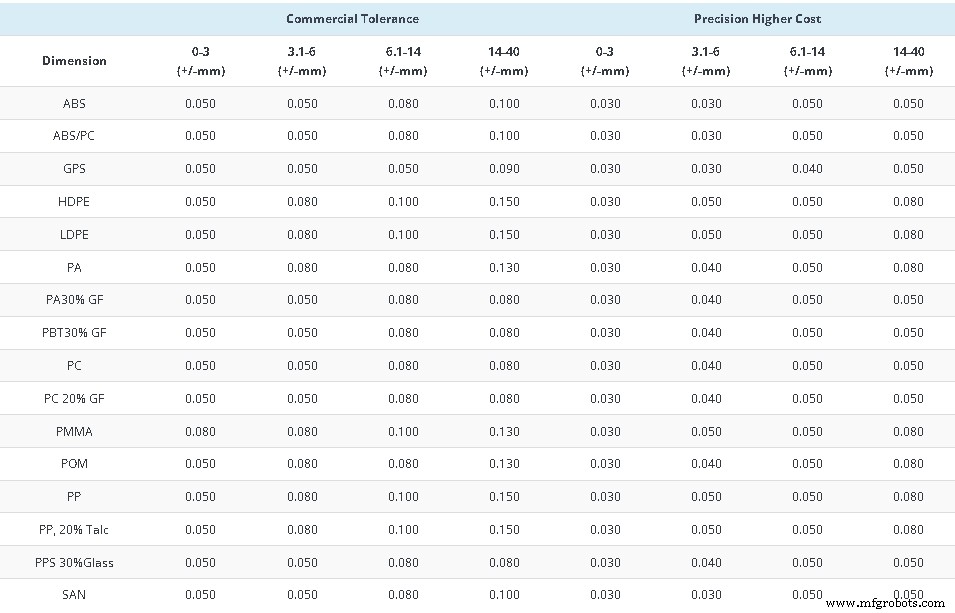Click the 14-40 column header under Commercial Tolerance
The image size is (955, 613).
pos(504,61)
